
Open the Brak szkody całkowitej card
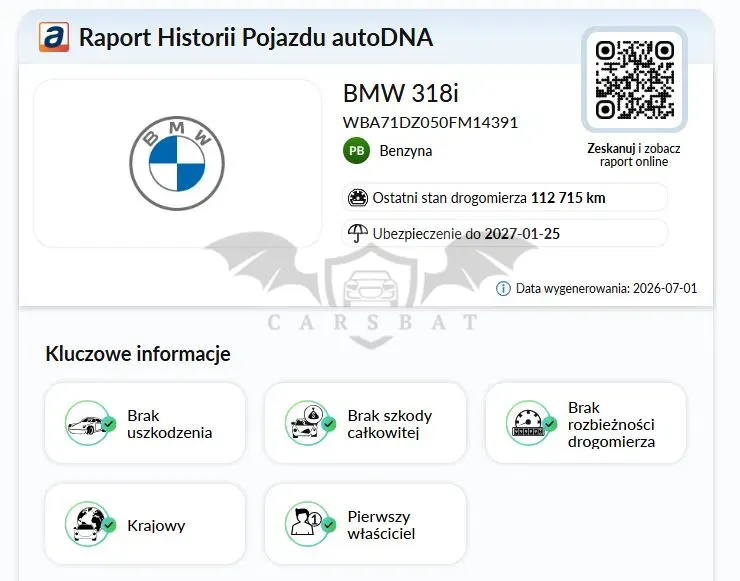pos(365,423)
